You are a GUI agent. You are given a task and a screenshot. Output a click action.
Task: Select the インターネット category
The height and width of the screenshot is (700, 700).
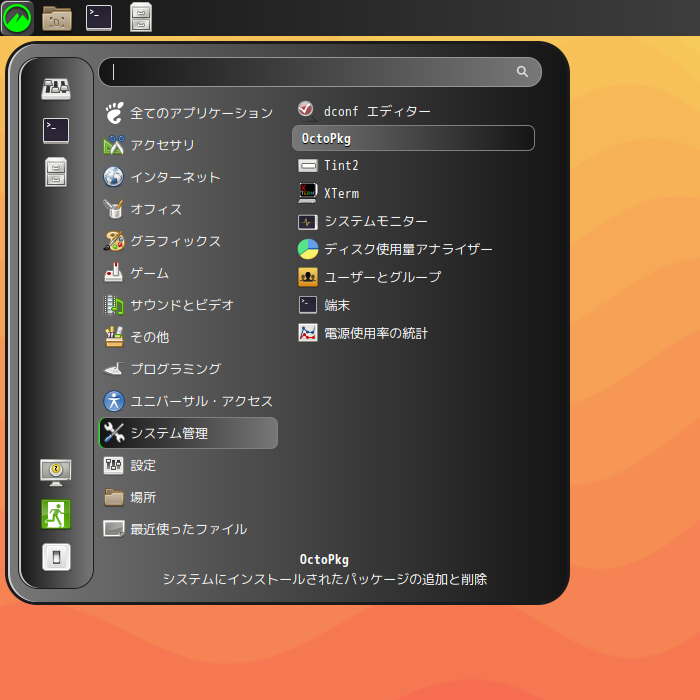(x=188, y=177)
